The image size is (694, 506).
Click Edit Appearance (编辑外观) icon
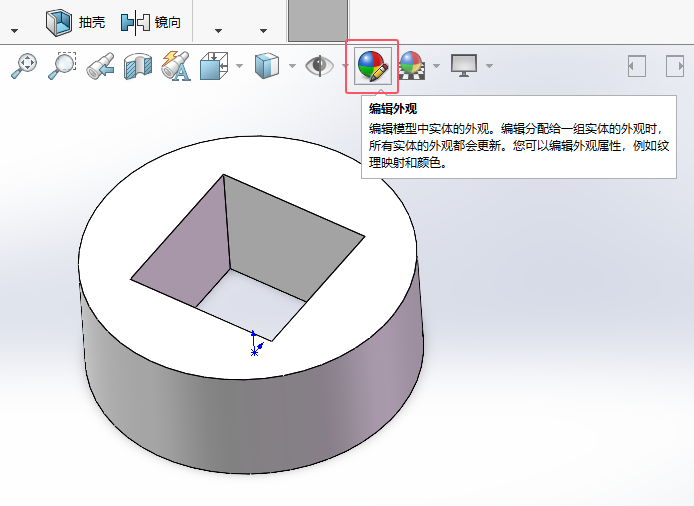[372, 66]
